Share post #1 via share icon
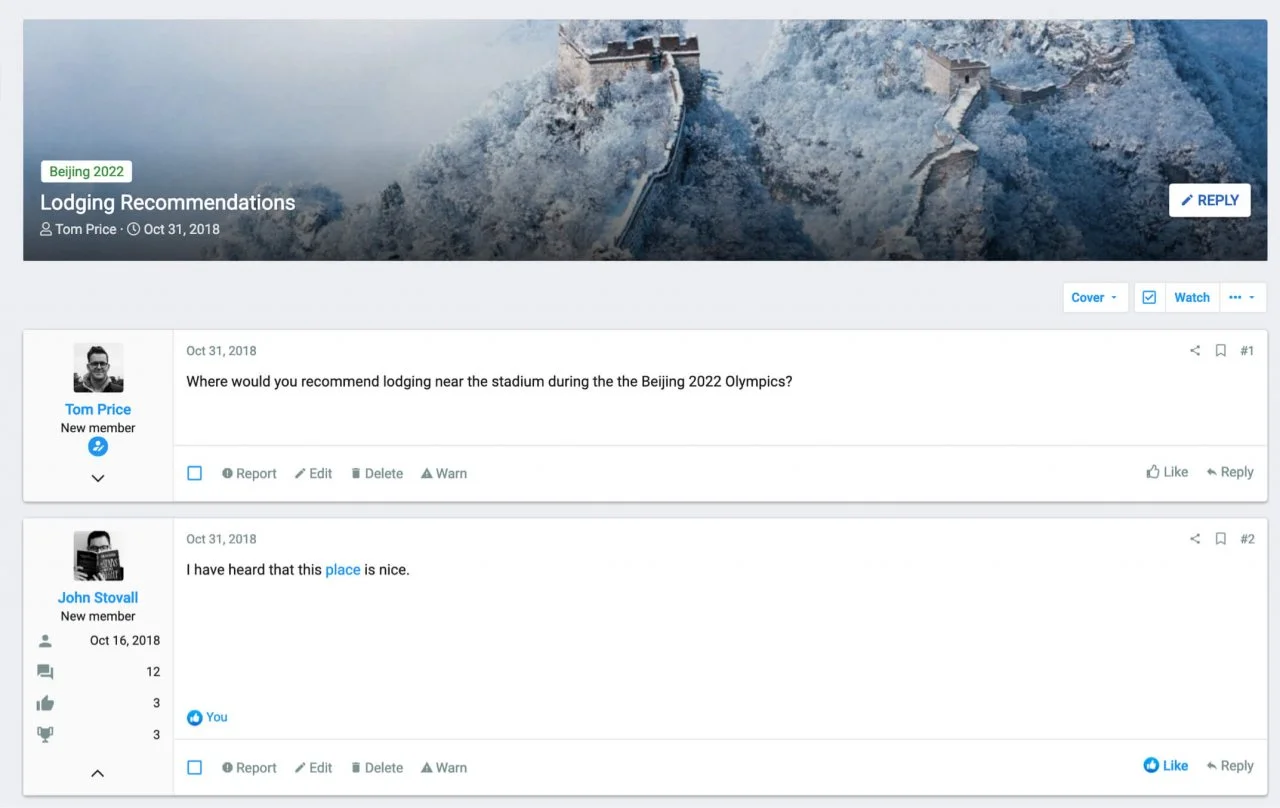Viewport: 1280px width, 808px height. [1194, 351]
